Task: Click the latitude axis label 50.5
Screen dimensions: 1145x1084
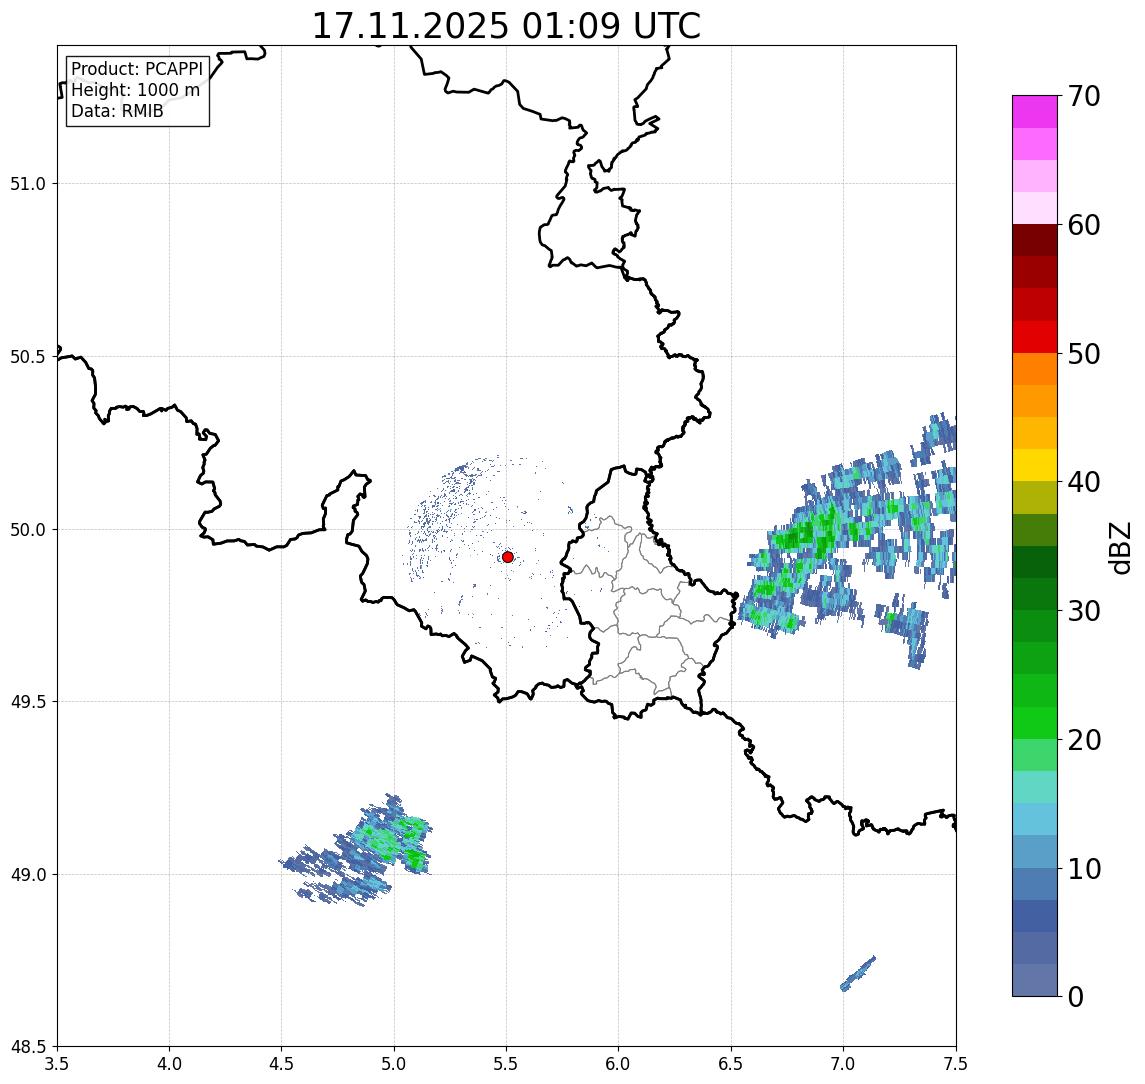Action: [x=28, y=357]
